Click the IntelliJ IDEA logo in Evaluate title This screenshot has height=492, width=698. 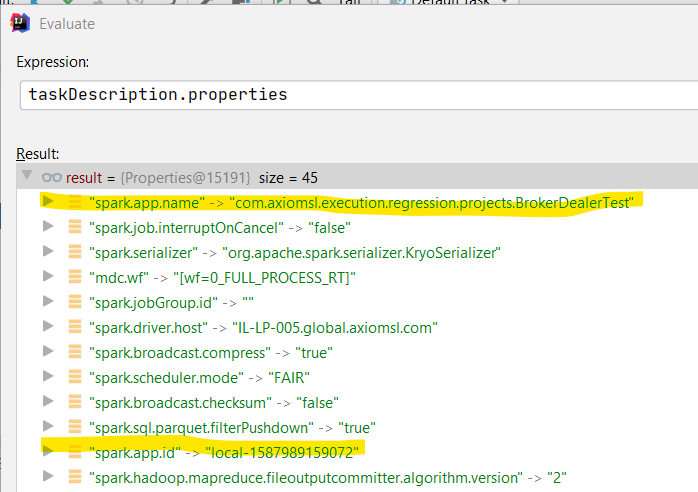tap(20, 23)
